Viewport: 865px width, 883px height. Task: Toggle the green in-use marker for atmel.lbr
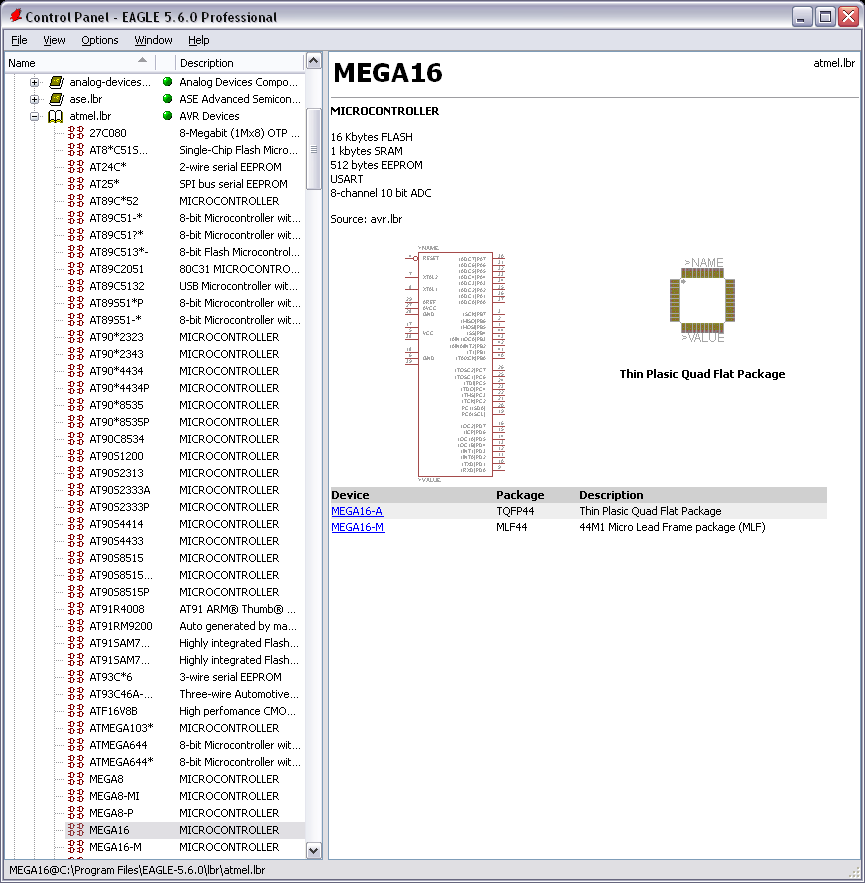pyautogui.click(x=167, y=115)
